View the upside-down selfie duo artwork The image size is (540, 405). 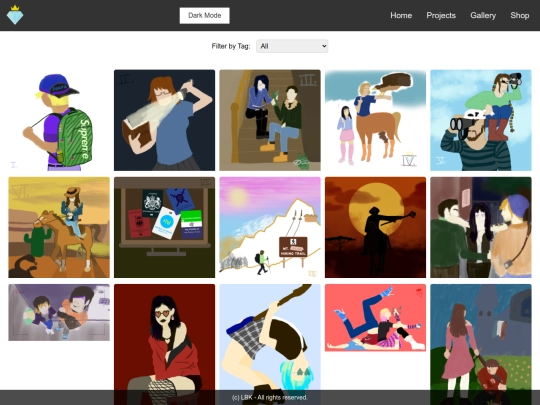point(59,312)
